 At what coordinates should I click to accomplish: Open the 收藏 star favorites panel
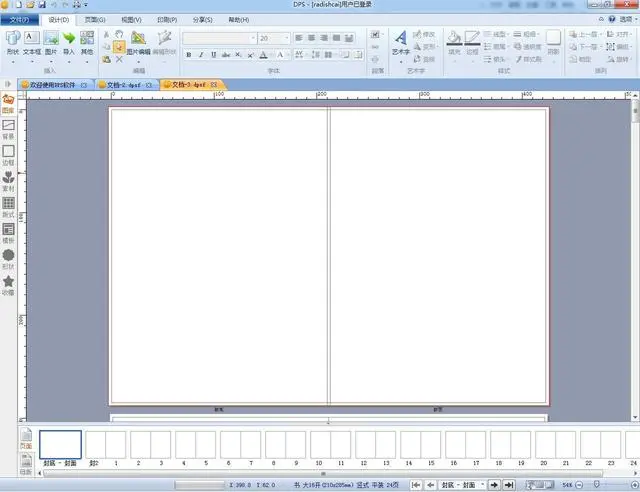8,285
